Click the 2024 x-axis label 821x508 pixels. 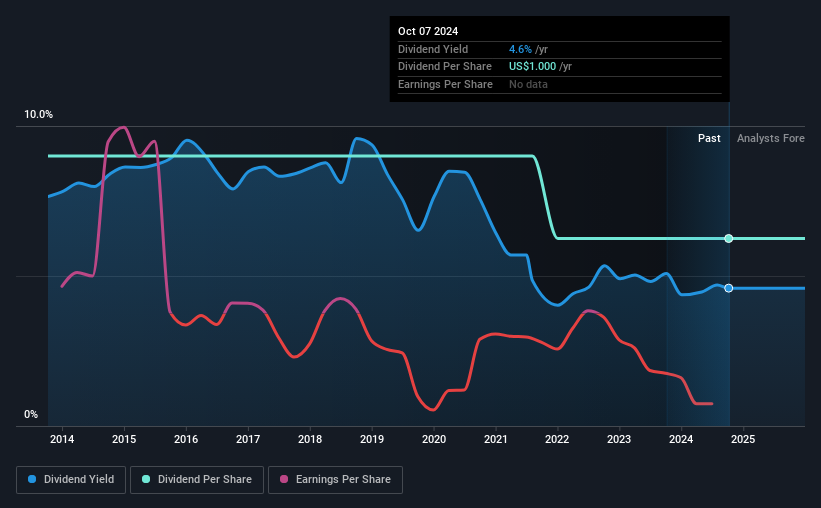click(x=681, y=439)
